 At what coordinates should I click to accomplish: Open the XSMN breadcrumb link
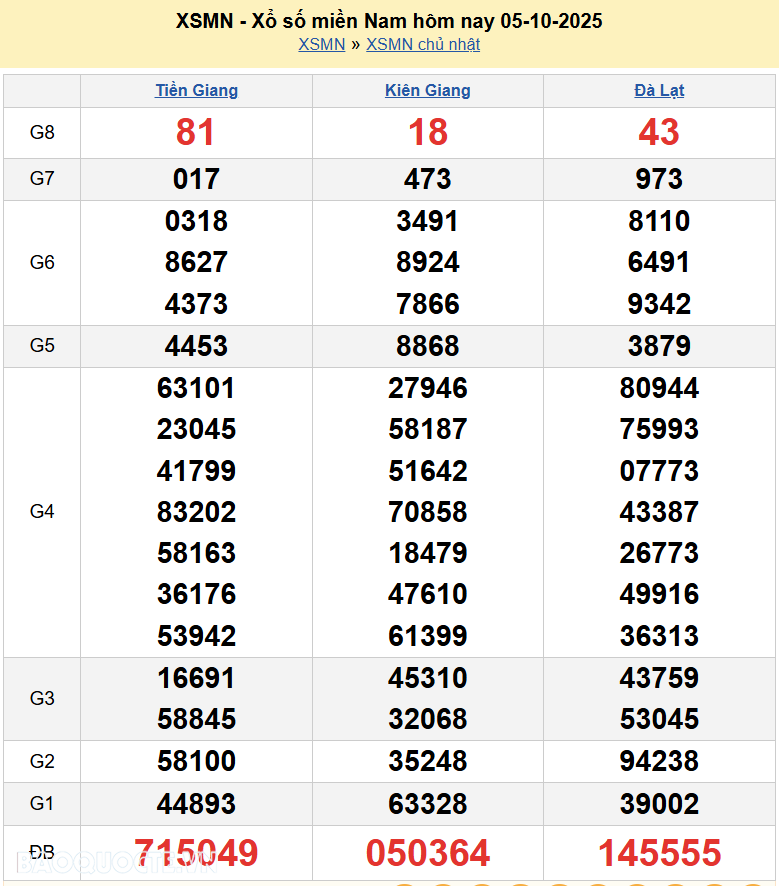pos(321,45)
